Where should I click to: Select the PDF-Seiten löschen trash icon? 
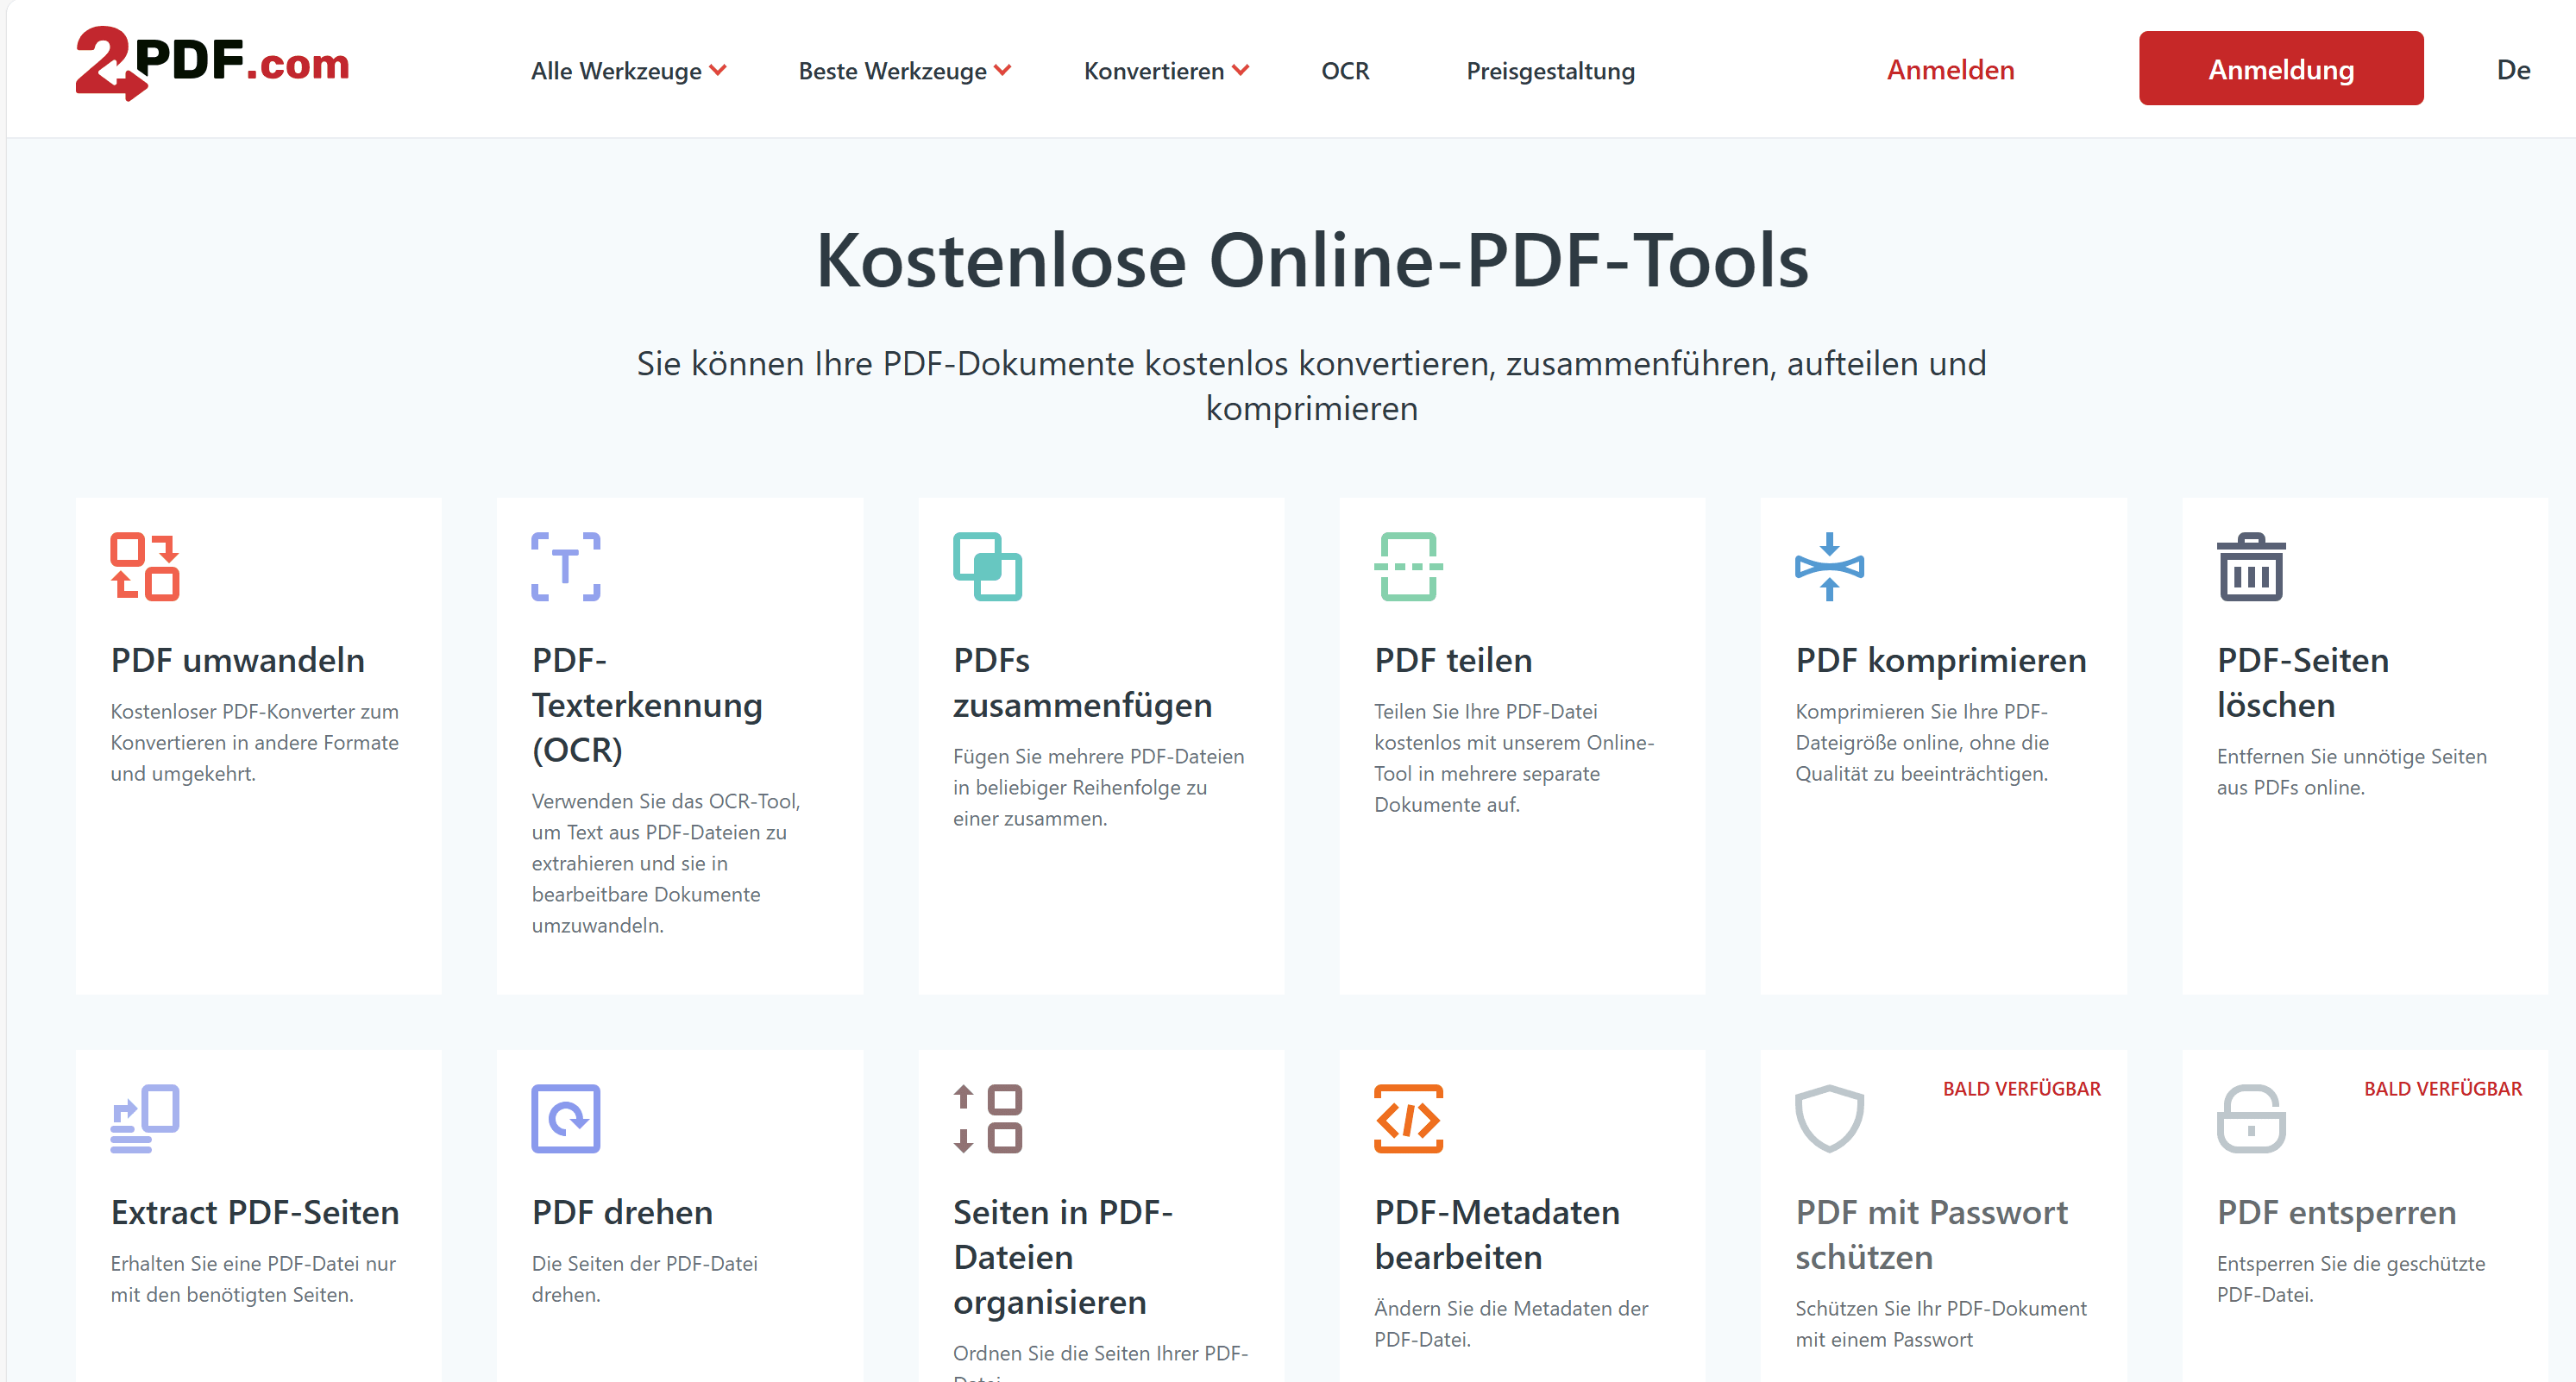click(2251, 566)
